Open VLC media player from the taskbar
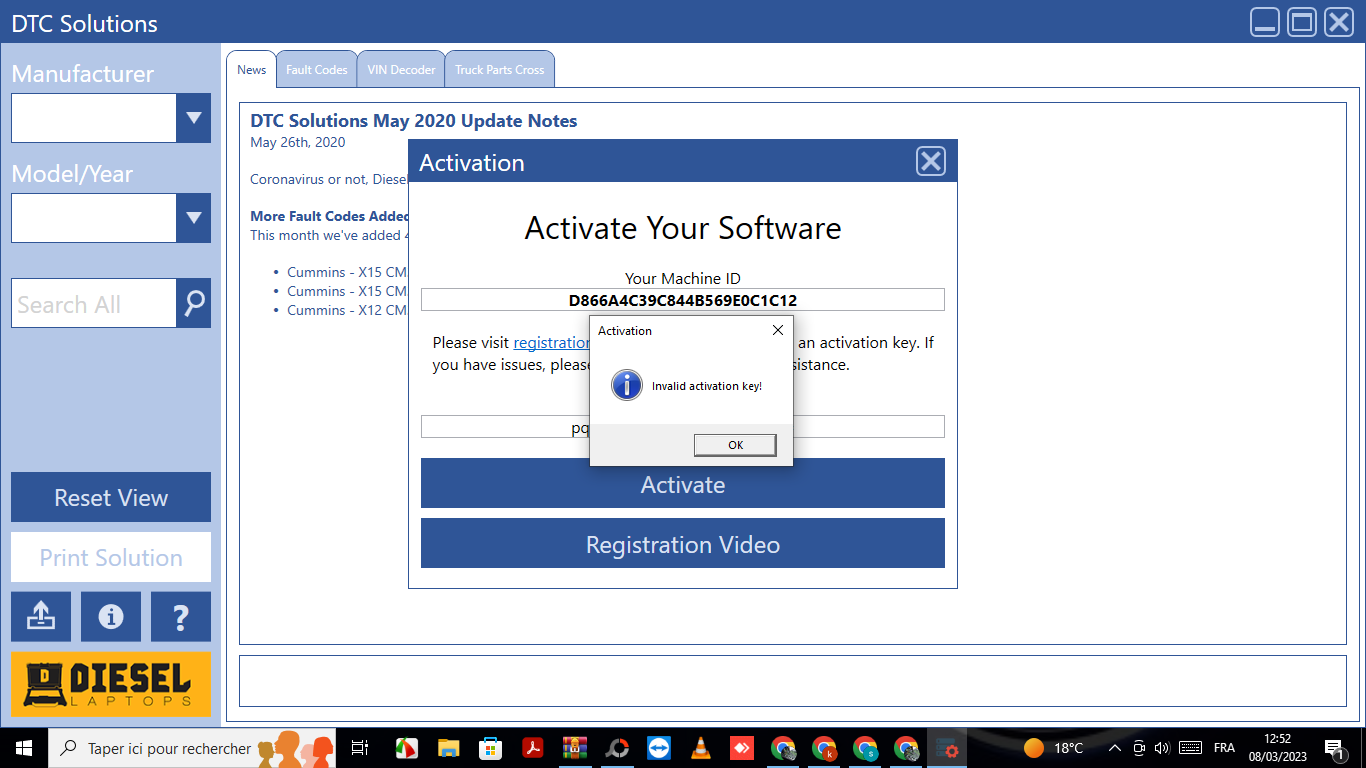Image resolution: width=1366 pixels, height=768 pixels. coord(702,748)
